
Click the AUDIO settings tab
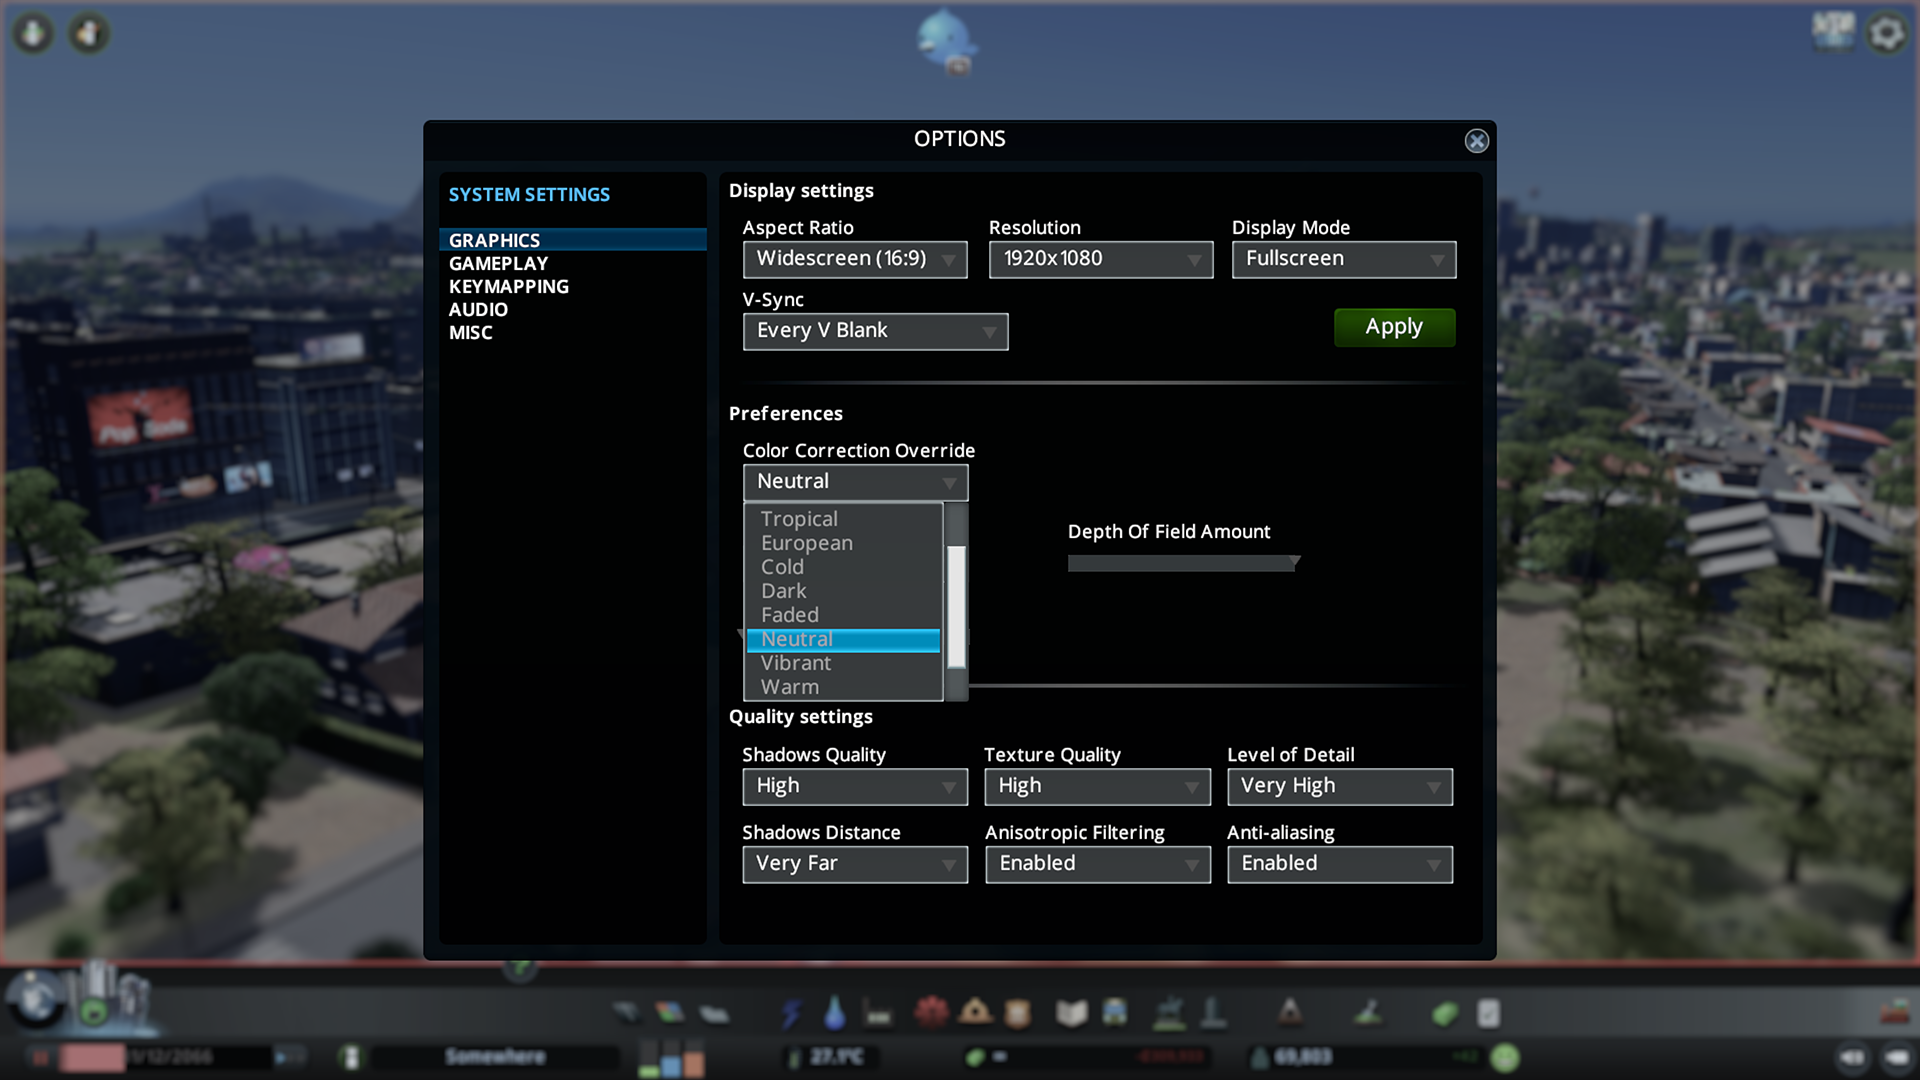[479, 309]
